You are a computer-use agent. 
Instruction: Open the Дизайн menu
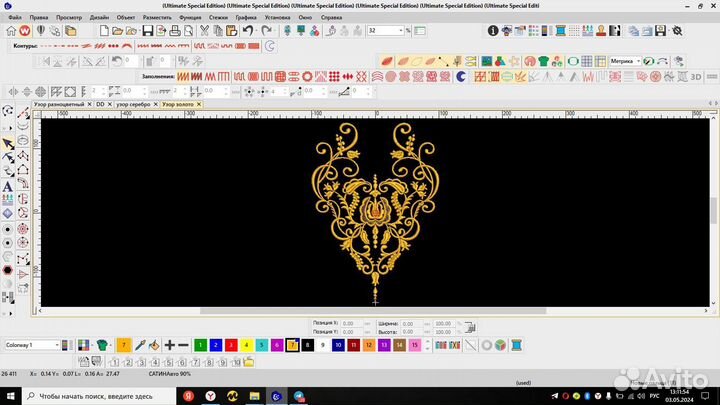[x=99, y=17]
